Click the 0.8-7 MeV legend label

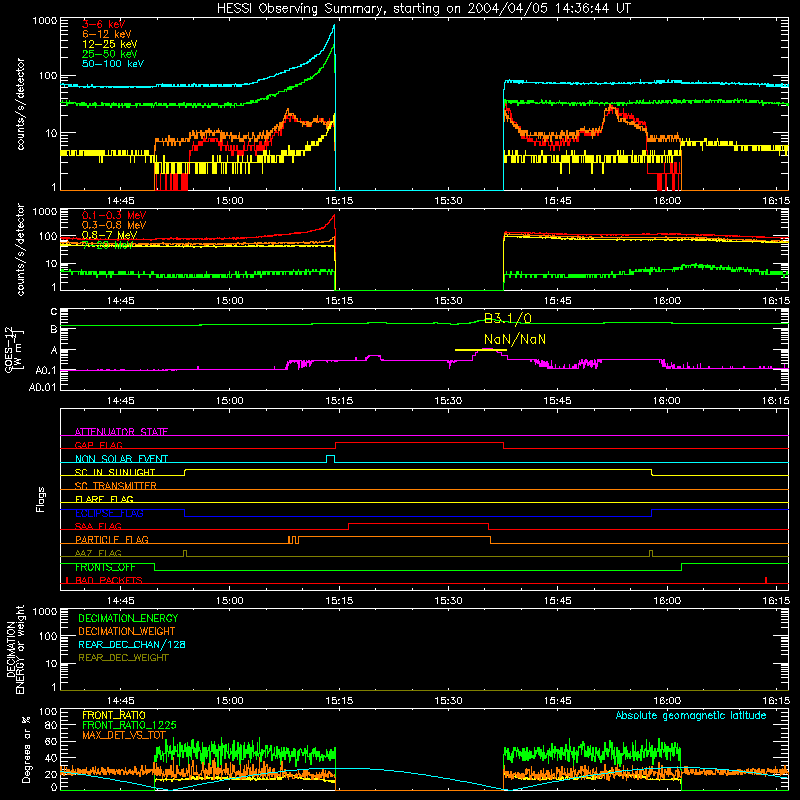click(109, 235)
